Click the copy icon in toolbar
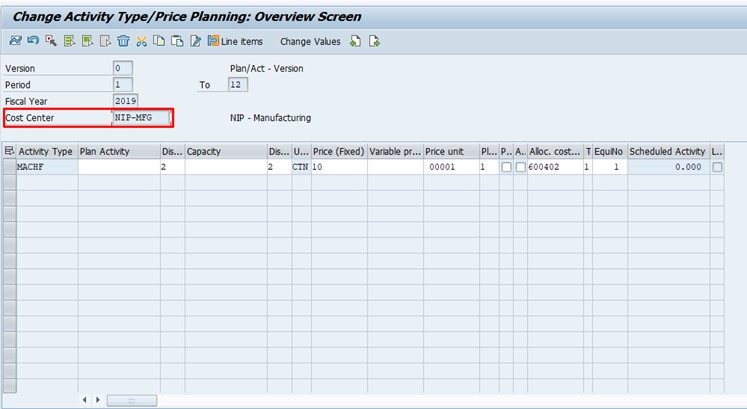747x409 pixels. point(159,41)
